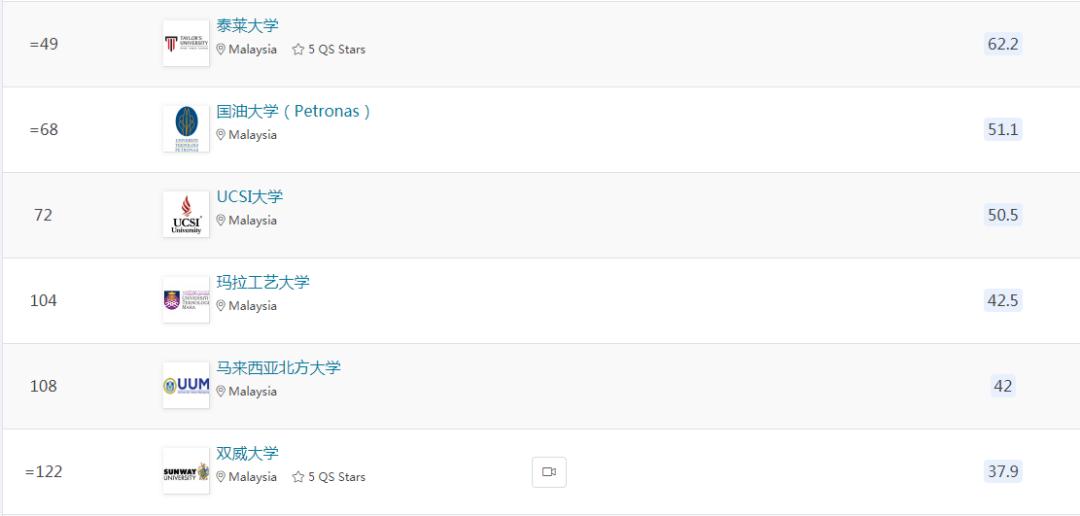Image resolution: width=1080 pixels, height=516 pixels.
Task: Click the QS Stars icon under 泰莱大学
Action: coord(297,50)
